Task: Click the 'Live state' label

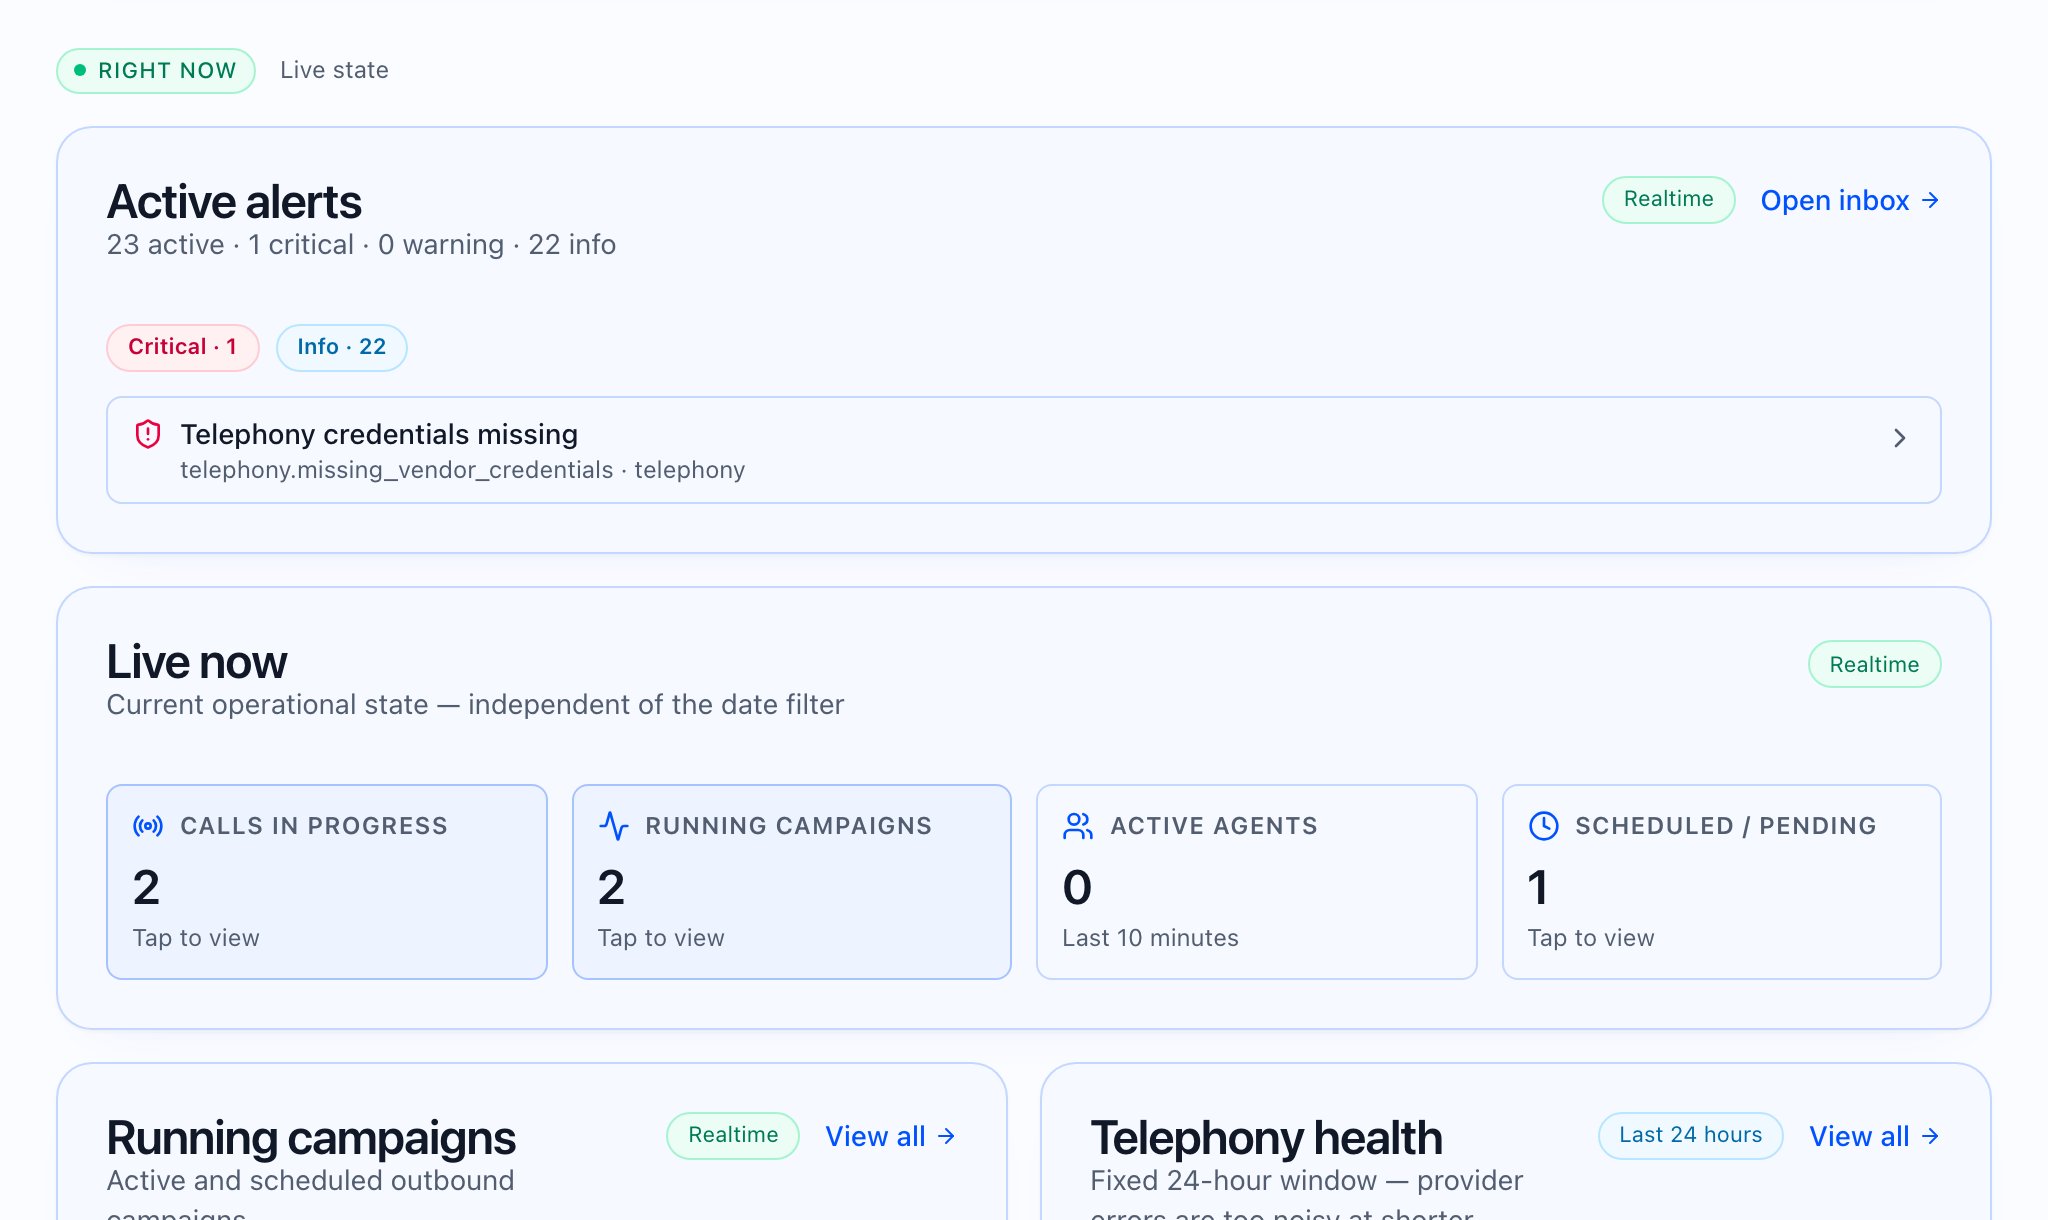Action: tap(334, 70)
